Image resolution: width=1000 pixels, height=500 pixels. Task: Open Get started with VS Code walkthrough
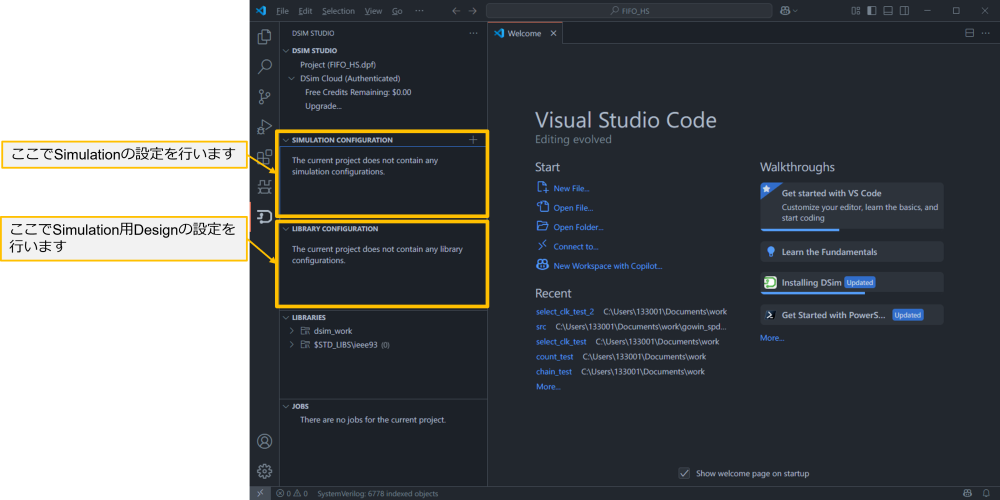[x=852, y=205]
